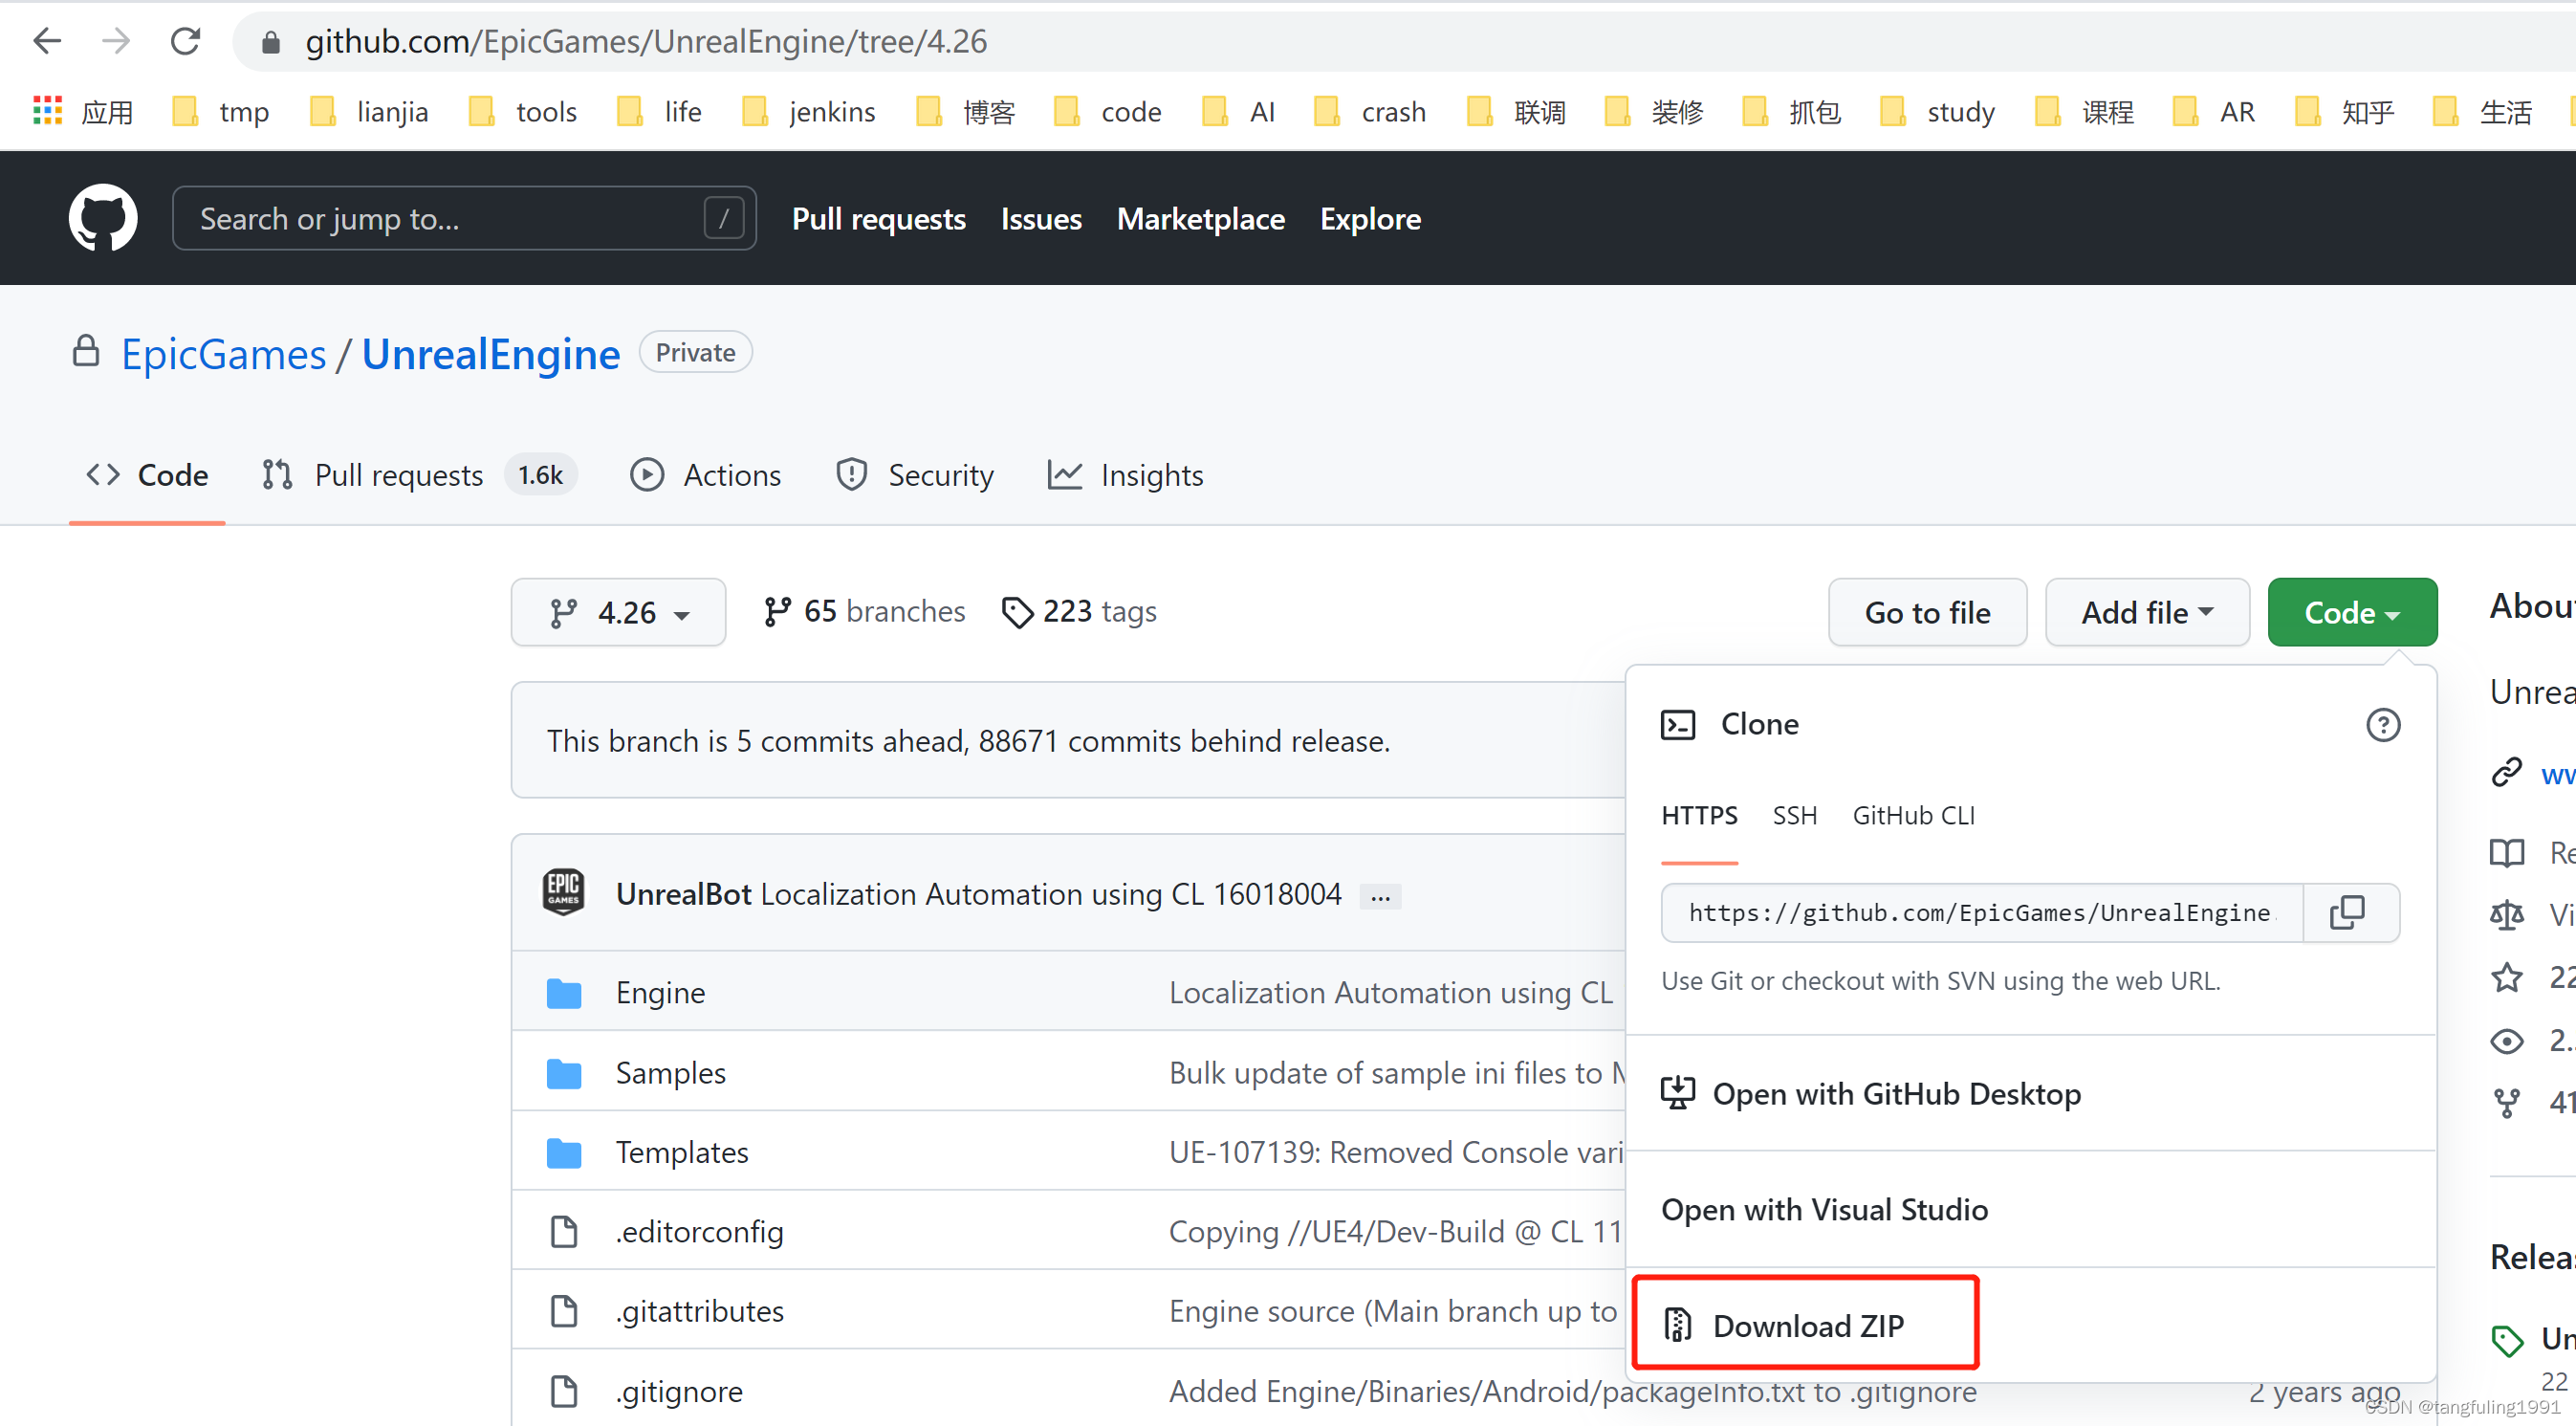Click the Templates folder icon
The height and width of the screenshot is (1426, 2576).
564,1153
